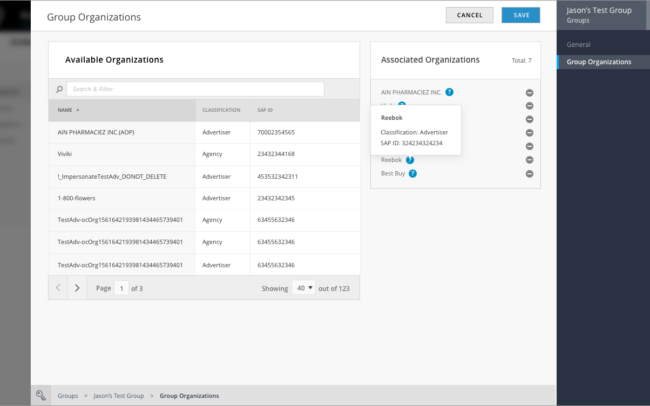
Task: Switch to the General tab
Action: 579,45
